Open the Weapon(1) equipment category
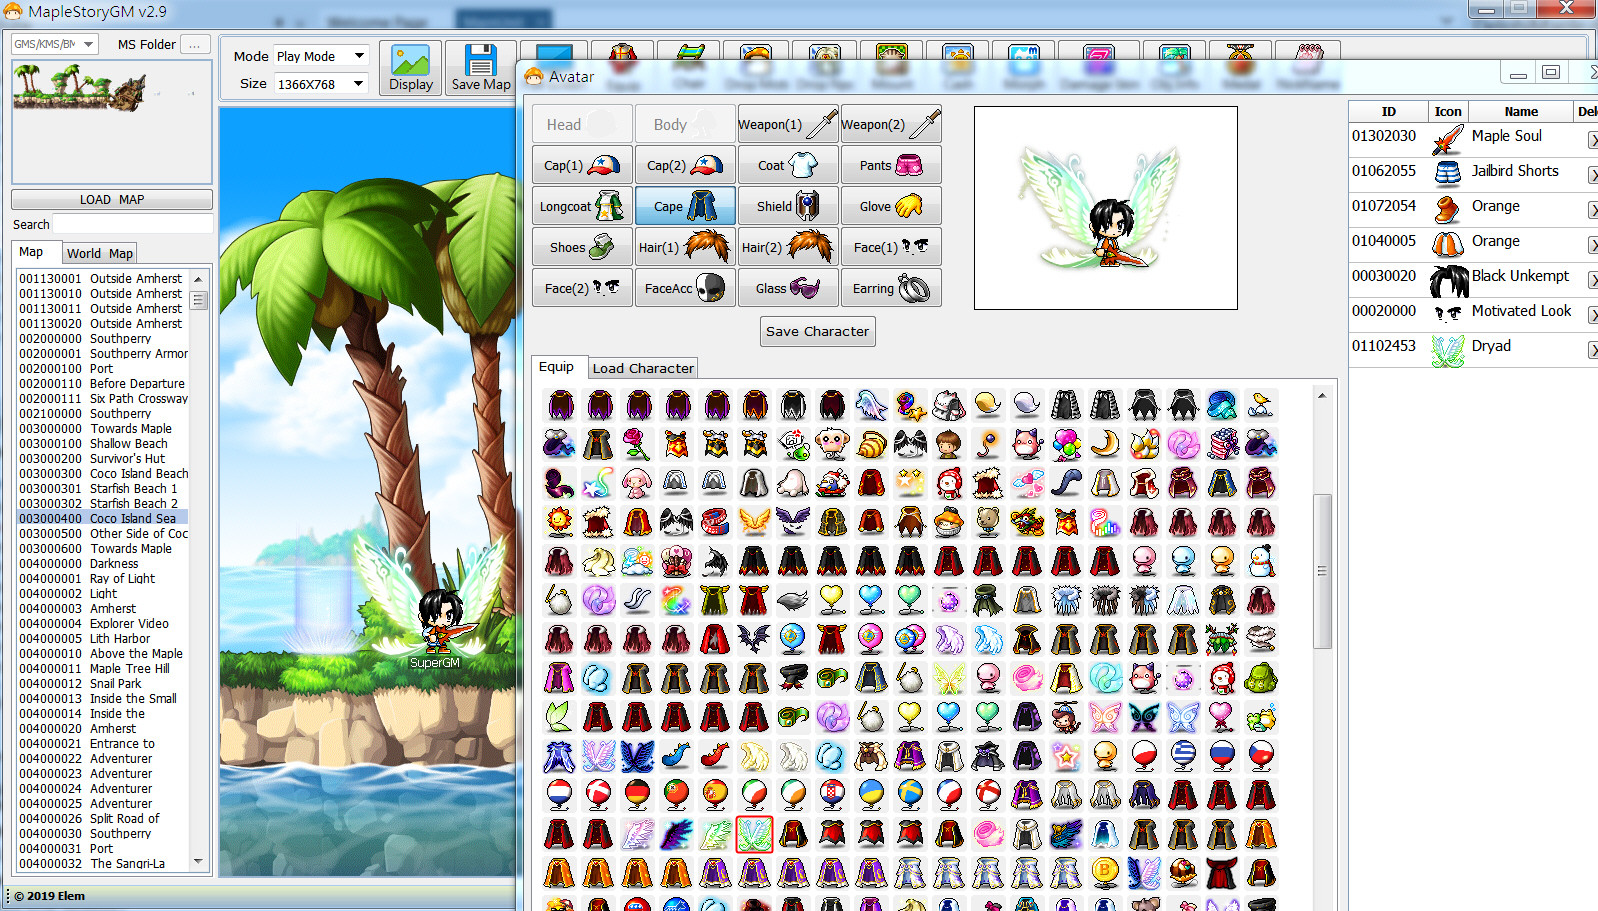The height and width of the screenshot is (911, 1598). click(x=788, y=124)
